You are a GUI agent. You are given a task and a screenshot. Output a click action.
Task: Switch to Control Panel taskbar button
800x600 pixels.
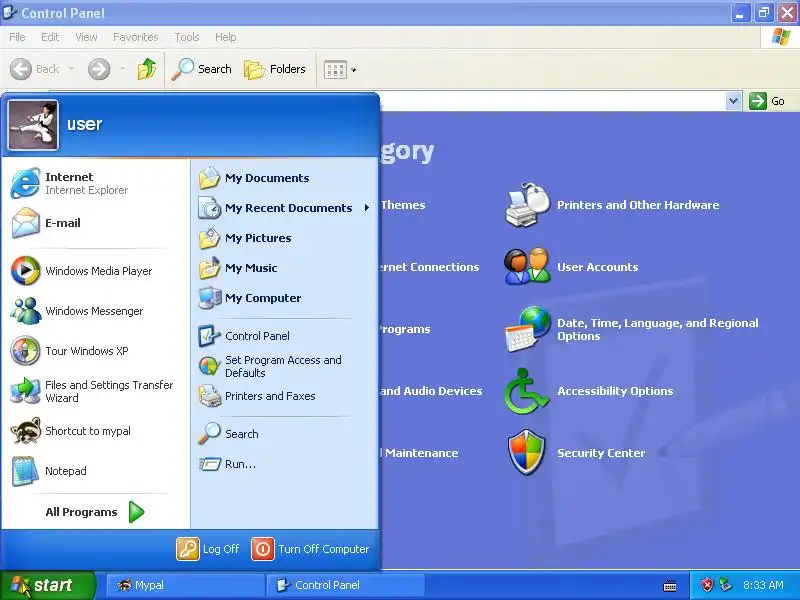345,585
